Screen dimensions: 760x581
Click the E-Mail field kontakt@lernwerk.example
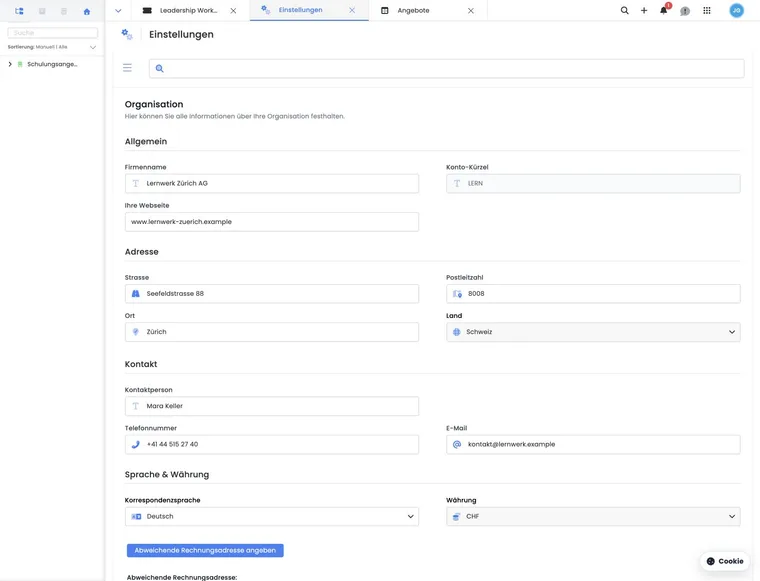(593, 444)
